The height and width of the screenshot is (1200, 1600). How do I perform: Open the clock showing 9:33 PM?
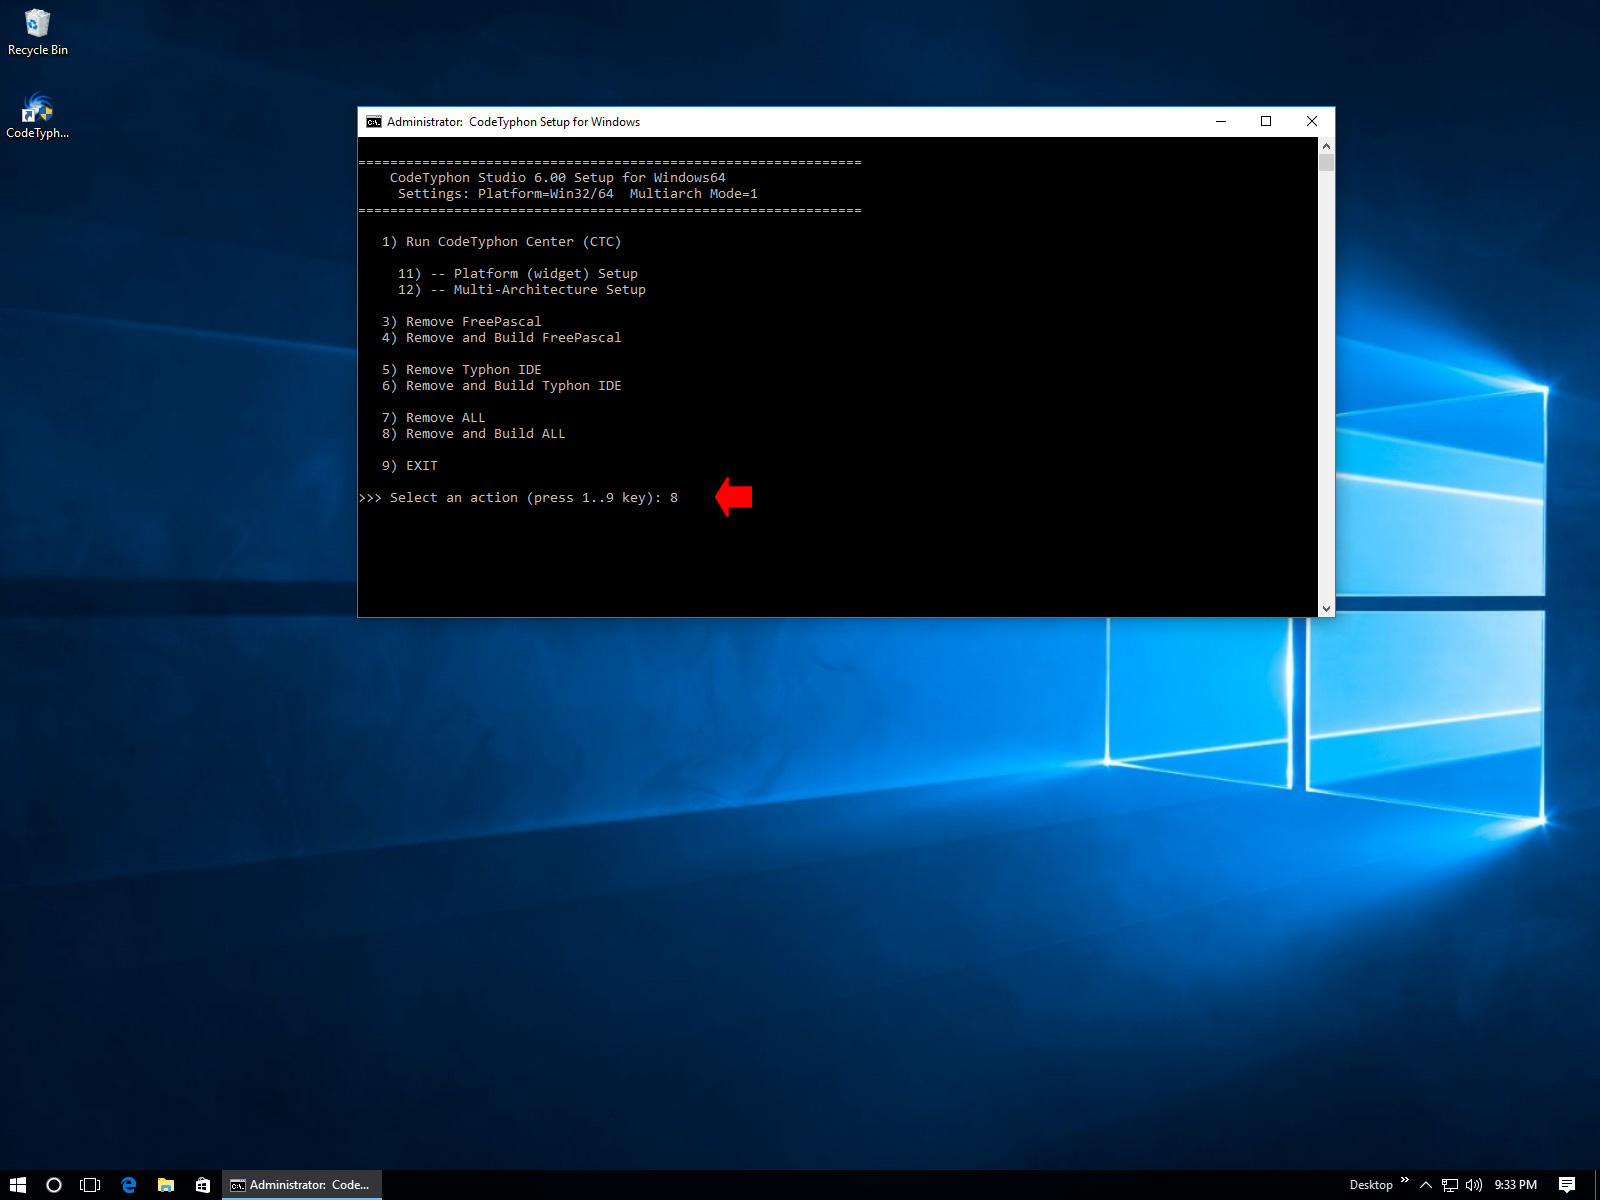click(x=1515, y=1185)
